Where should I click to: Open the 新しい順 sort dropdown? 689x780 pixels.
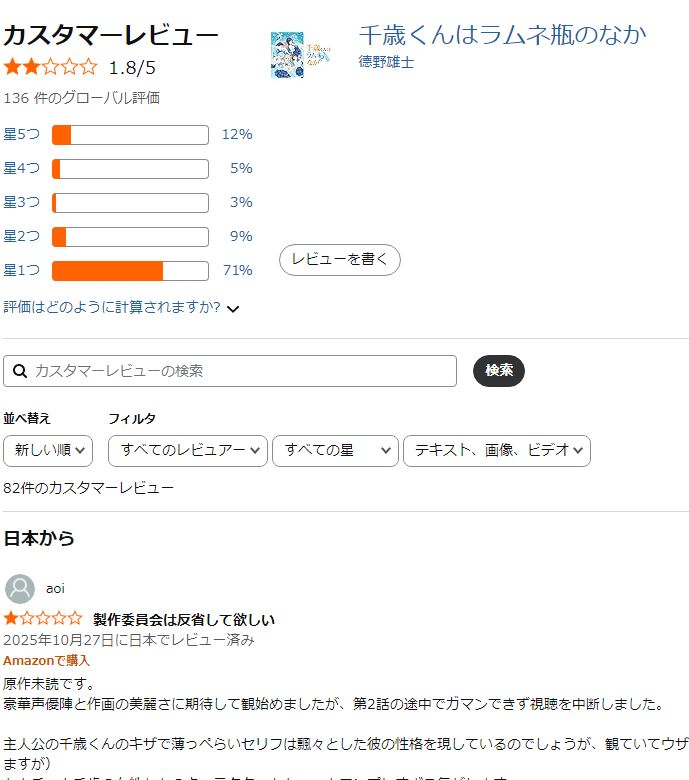(x=48, y=451)
